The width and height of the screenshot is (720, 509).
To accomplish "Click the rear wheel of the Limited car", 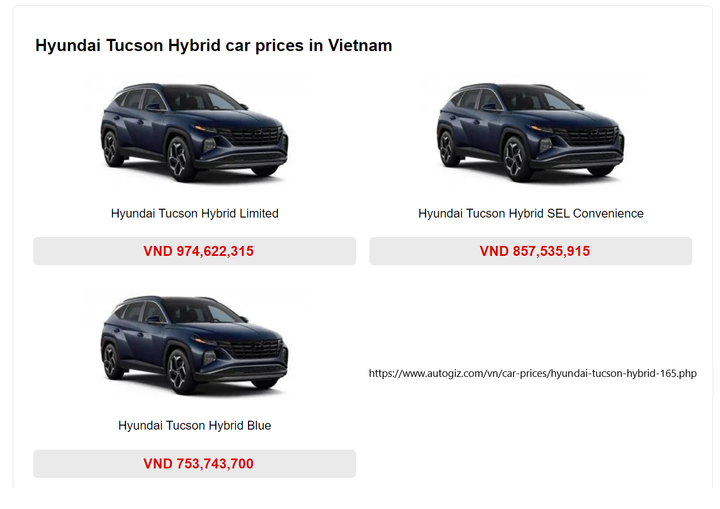I will coord(112,148).
